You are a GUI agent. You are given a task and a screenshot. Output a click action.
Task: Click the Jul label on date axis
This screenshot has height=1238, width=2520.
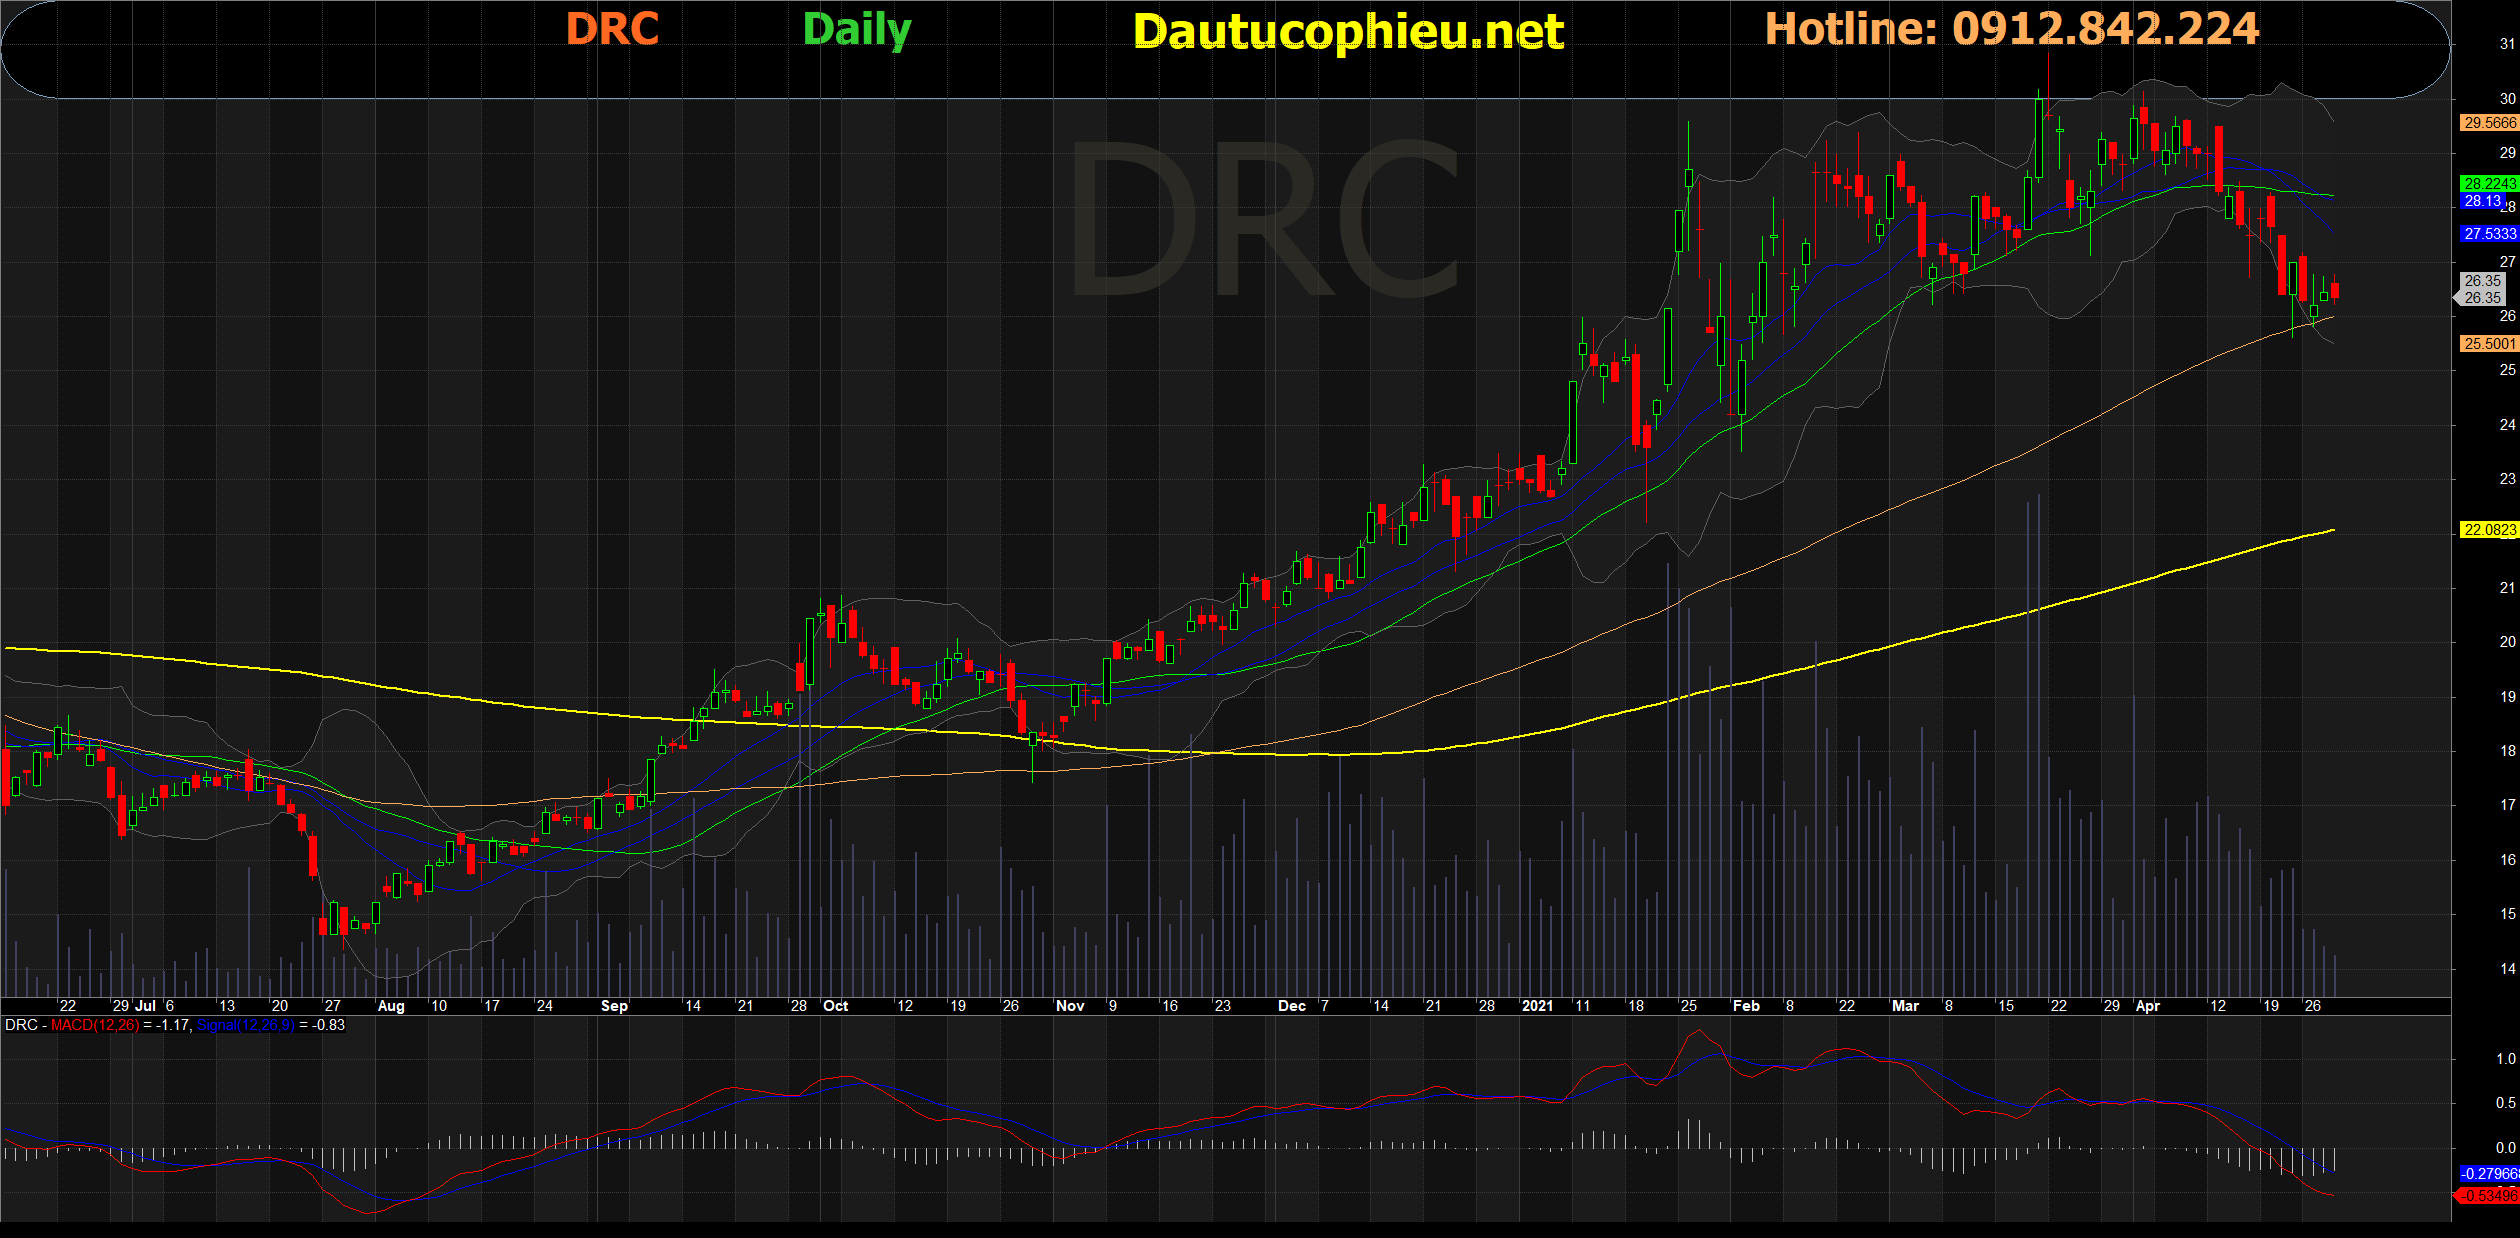tap(146, 1006)
